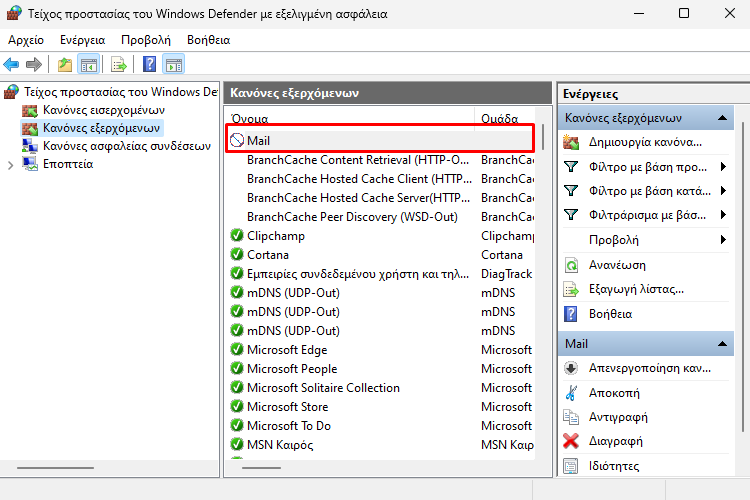The height and width of the screenshot is (500, 750).
Task: Click Απενεργοποίηση καν... action link
Action: (x=650, y=368)
